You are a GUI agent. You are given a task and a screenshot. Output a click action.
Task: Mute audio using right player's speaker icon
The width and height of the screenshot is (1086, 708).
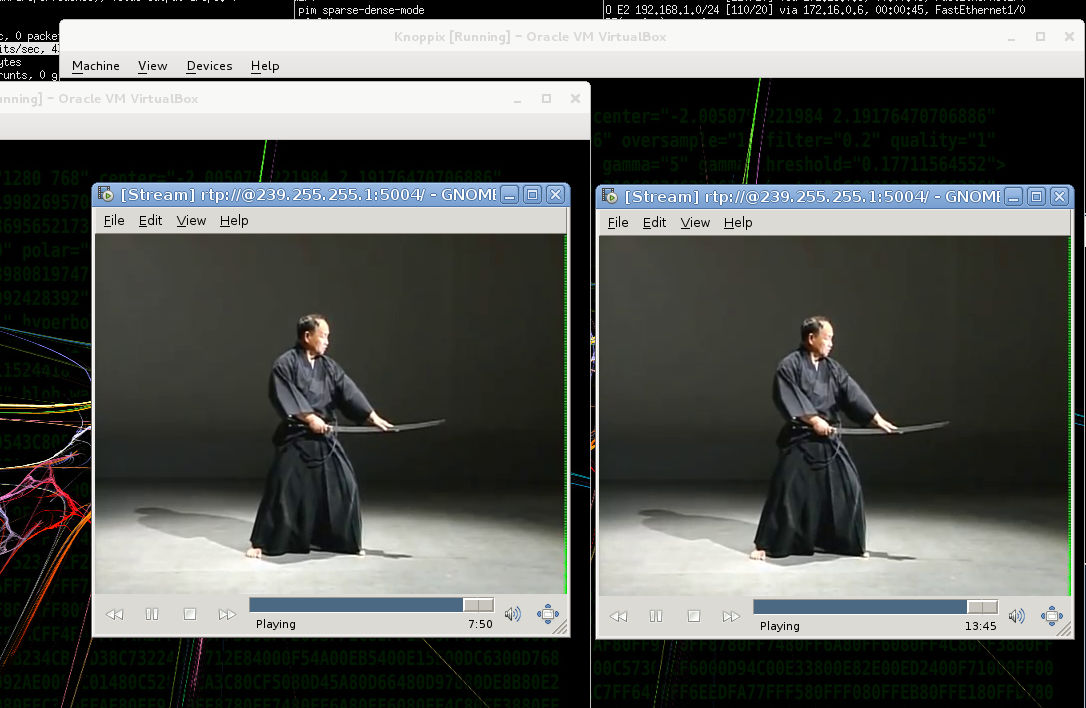(1016, 616)
